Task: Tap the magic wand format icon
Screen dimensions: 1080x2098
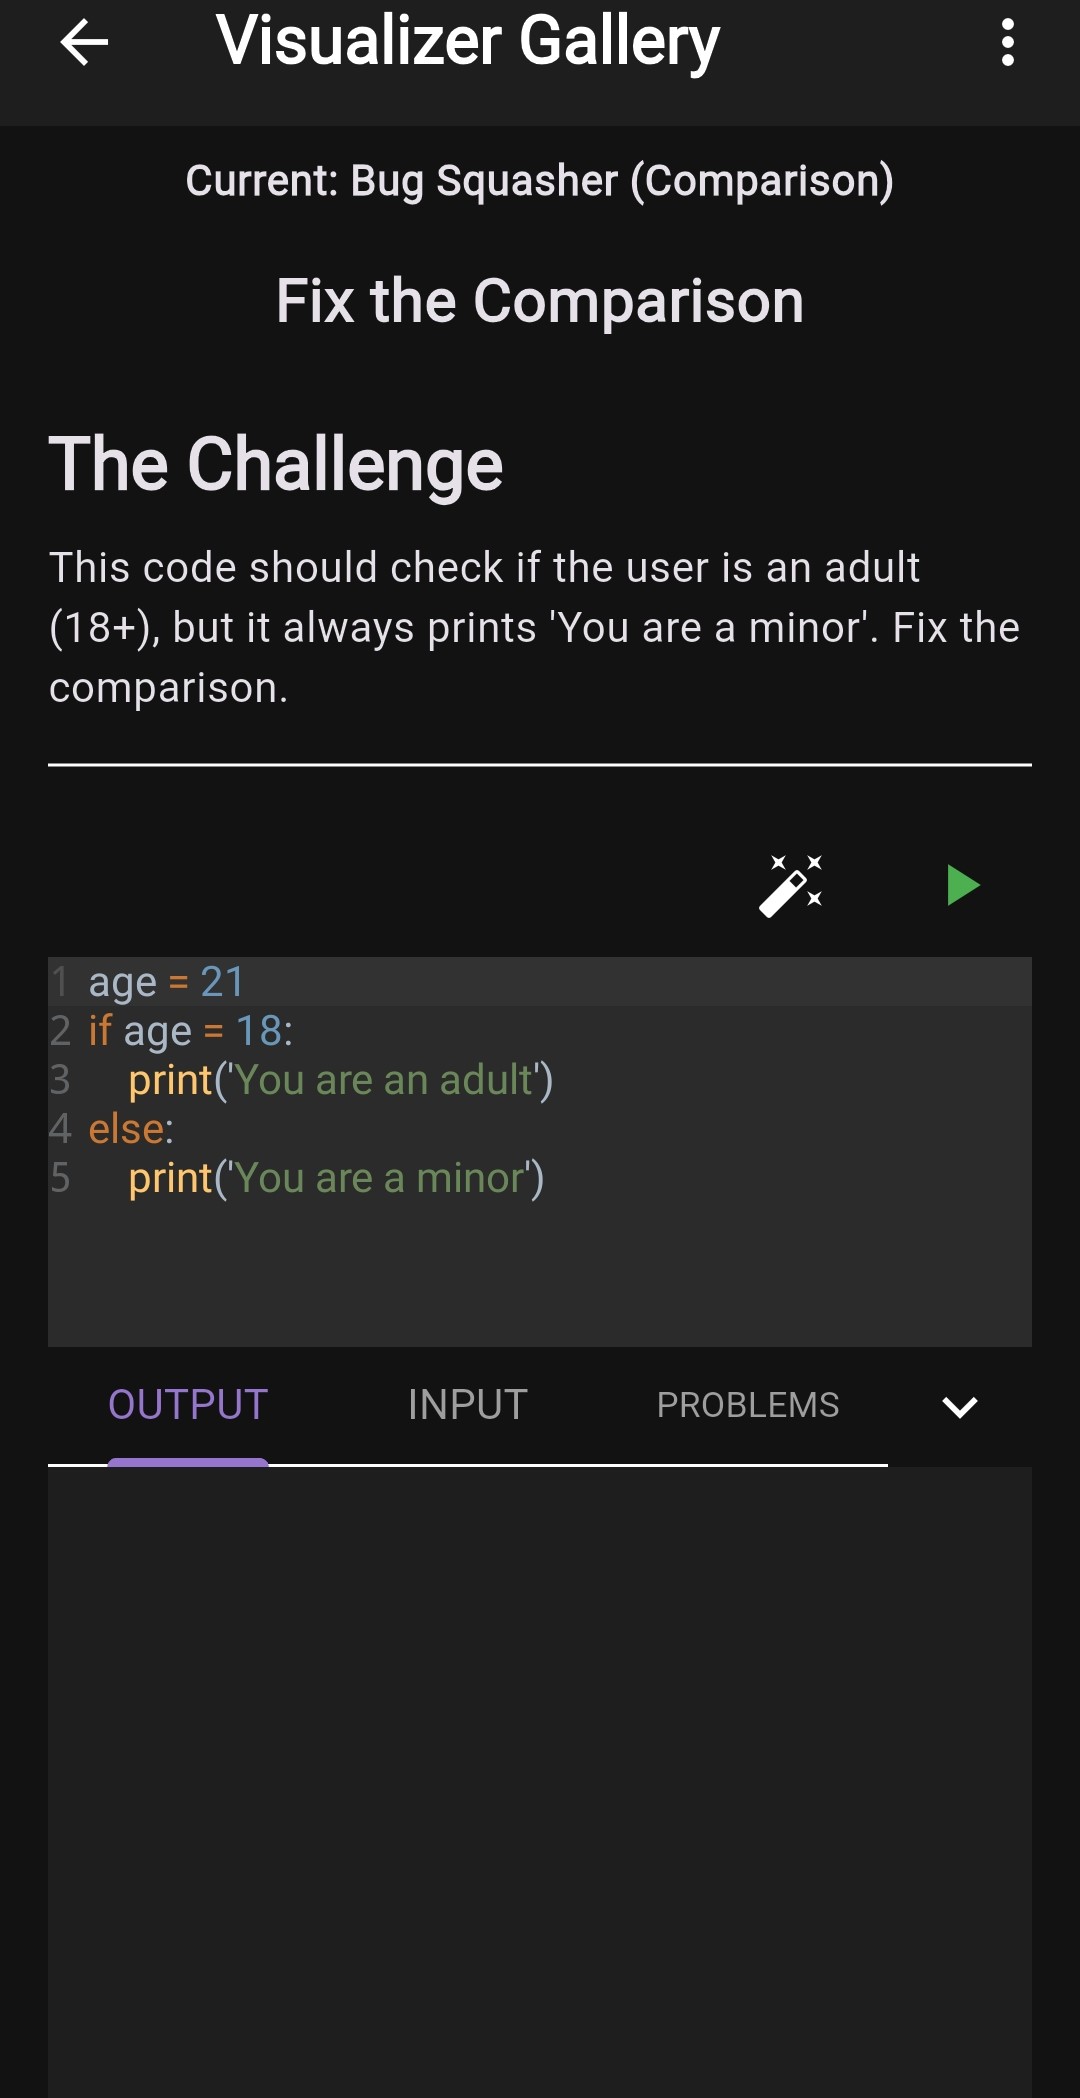Action: [x=790, y=885]
